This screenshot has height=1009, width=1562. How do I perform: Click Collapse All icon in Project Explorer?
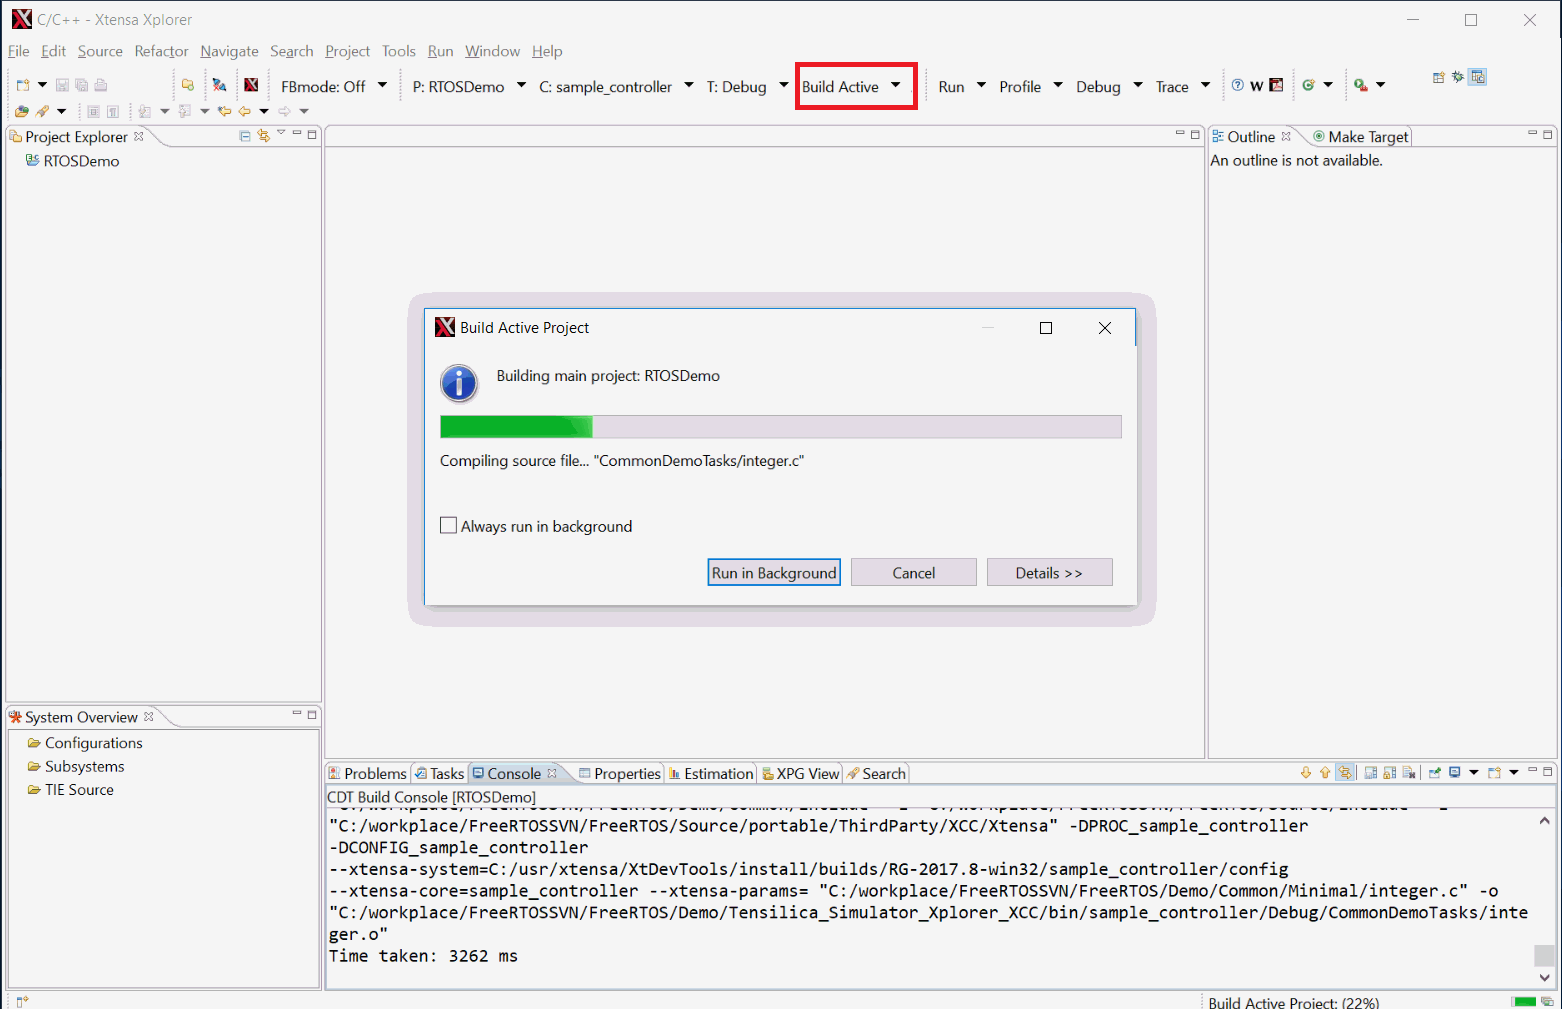point(245,136)
